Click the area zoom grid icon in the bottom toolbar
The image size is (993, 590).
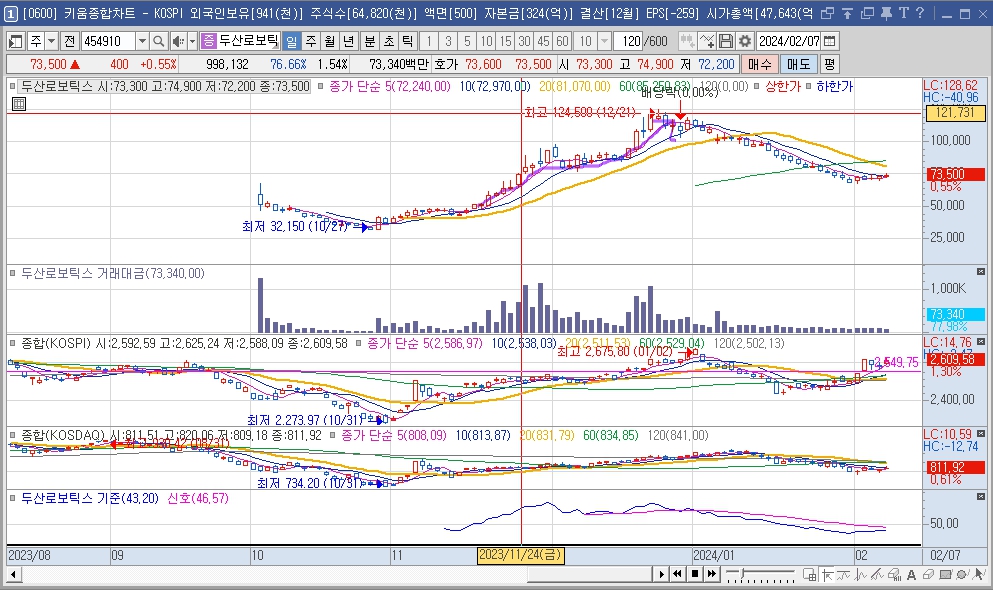809,575
